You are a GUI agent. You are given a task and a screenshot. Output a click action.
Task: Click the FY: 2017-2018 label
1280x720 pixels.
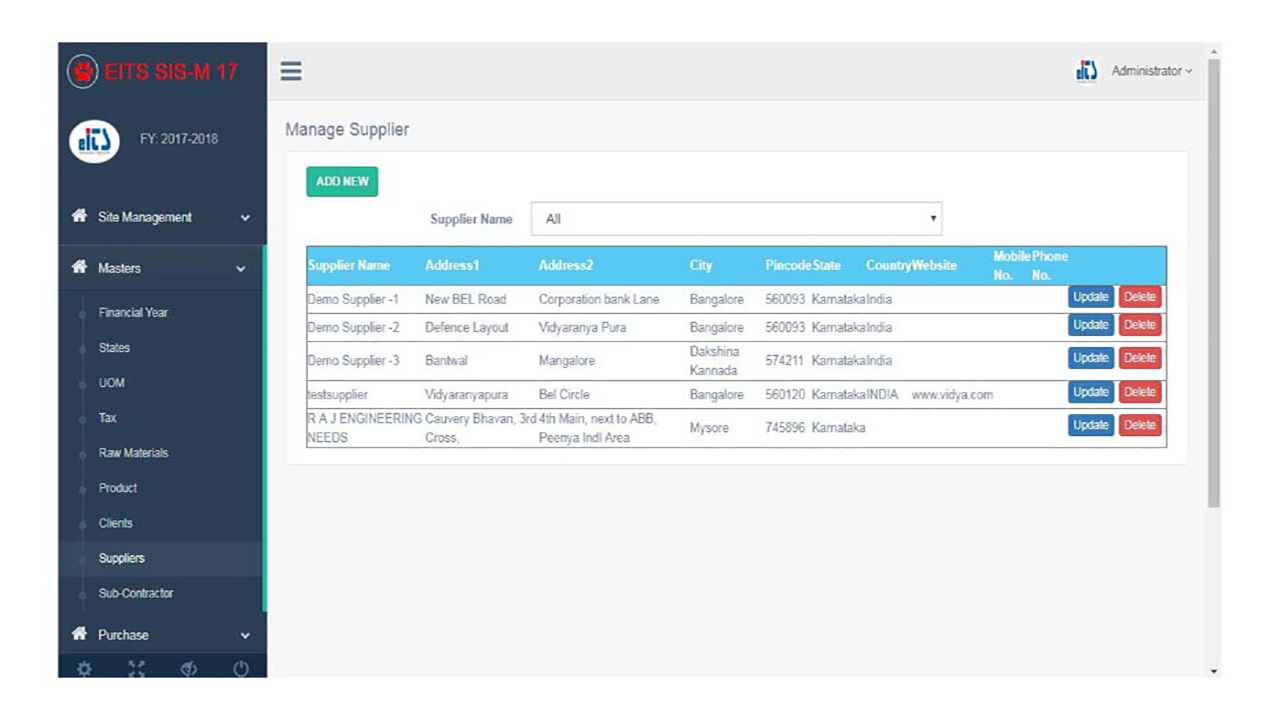coord(179,138)
